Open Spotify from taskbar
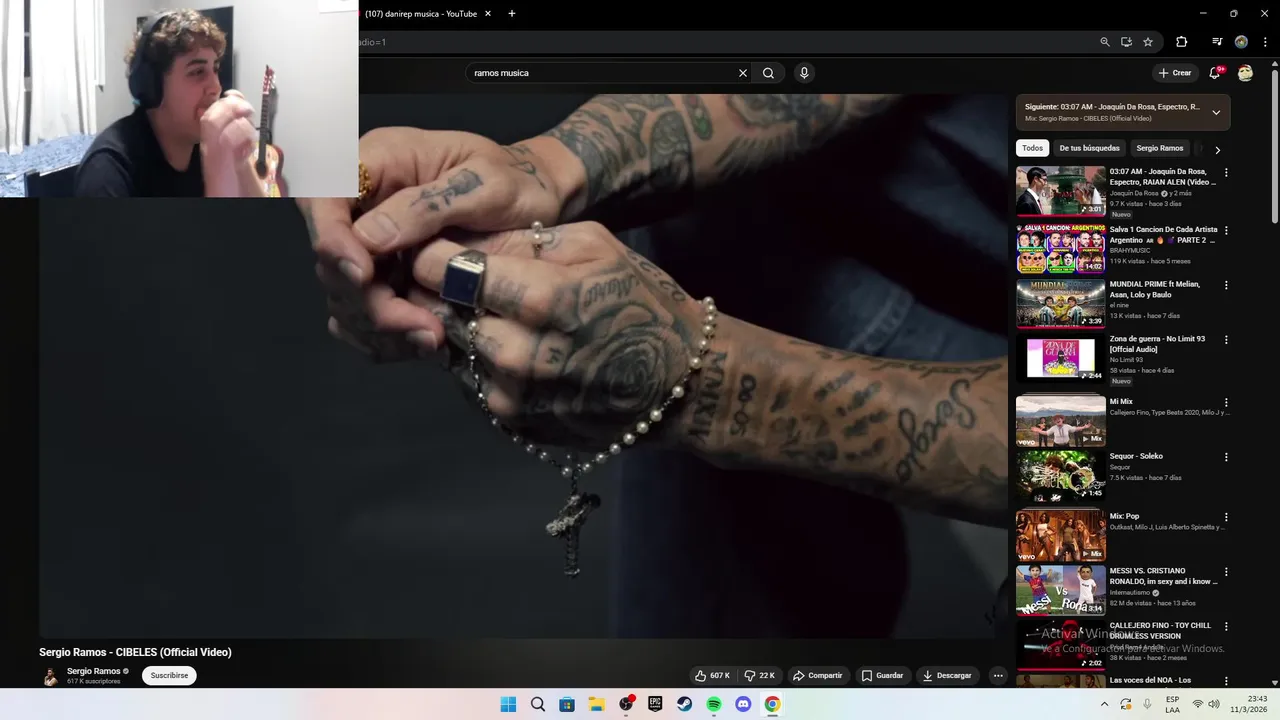The height and width of the screenshot is (720, 1280). 714,704
